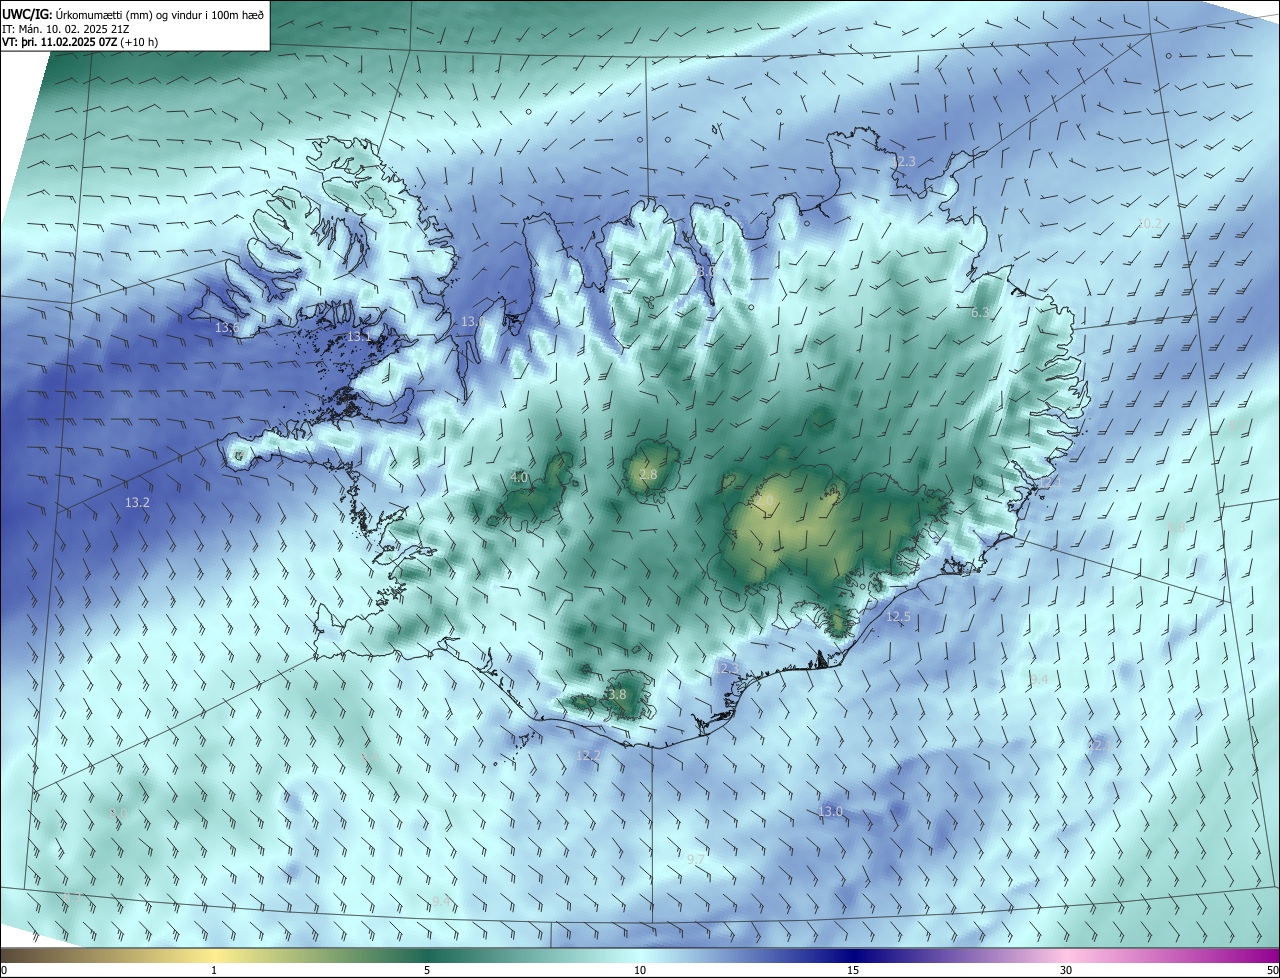Click the 4.0 value label on the map
This screenshot has width=1280, height=978.
519,477
